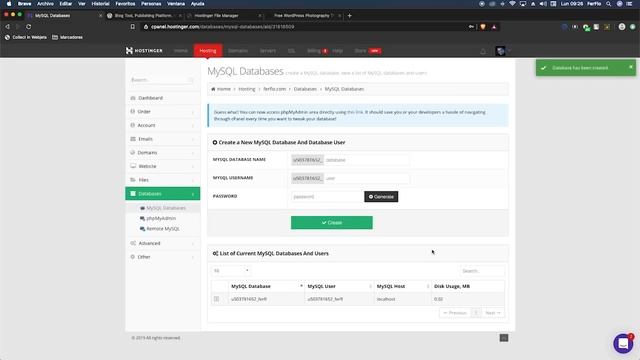Viewport: 640px width, 360px height.
Task: Open the Brave Shields lion icon
Action: pyautogui.click(x=483, y=27)
